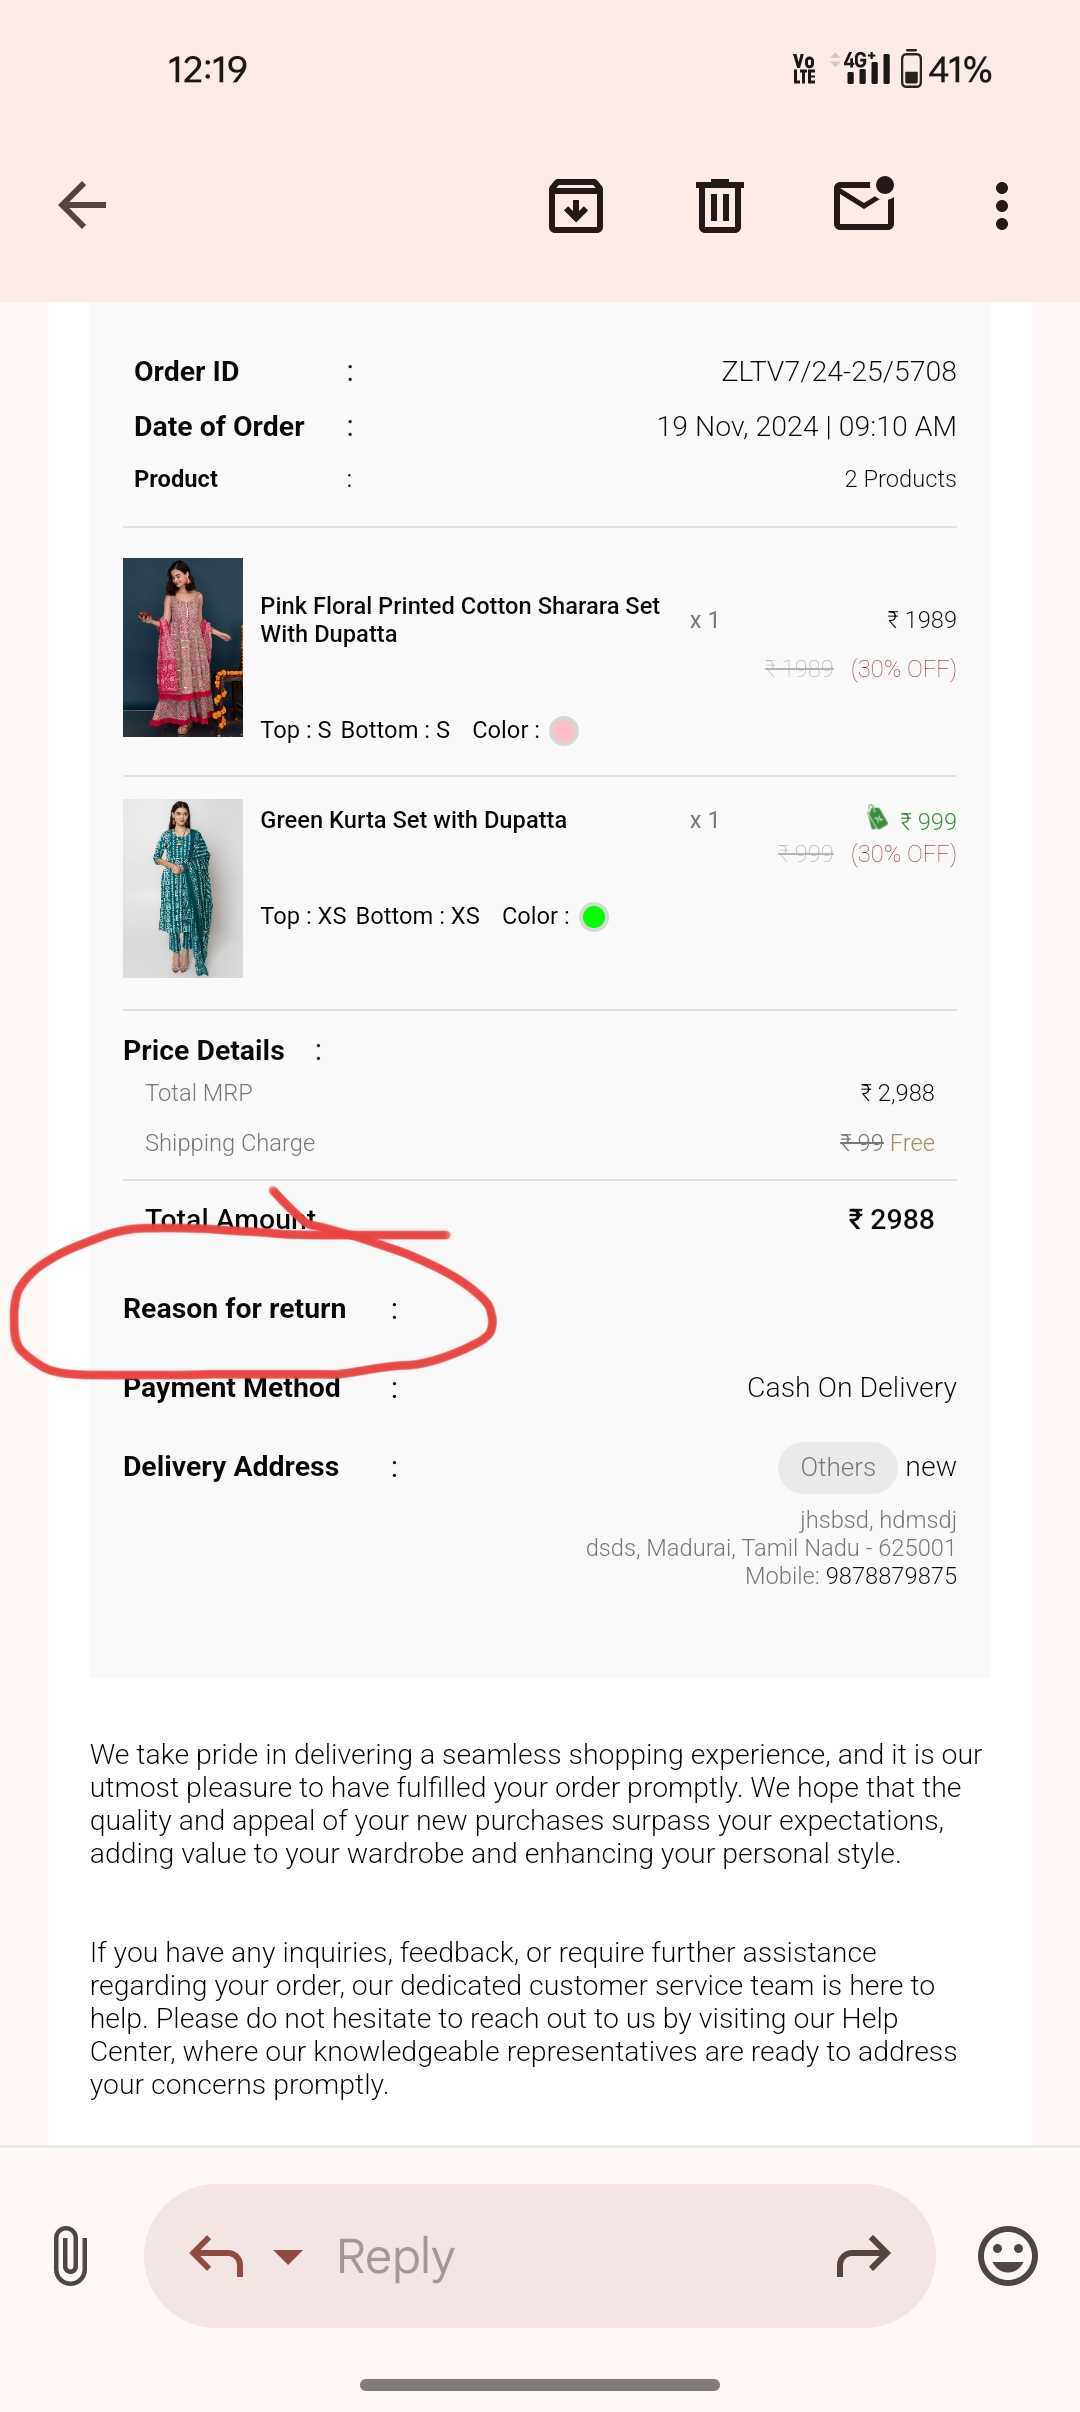Delete email with trash icon
Image resolution: width=1080 pixels, height=2412 pixels.
720,206
